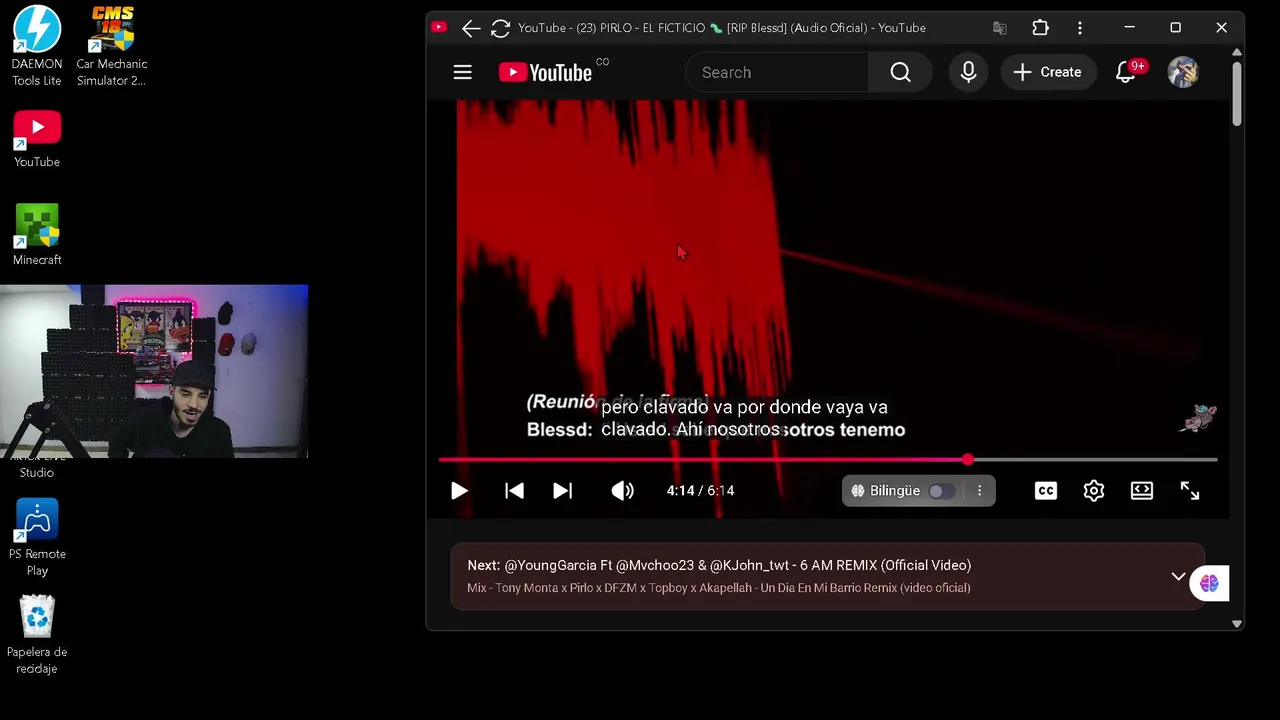Select DAEMON Tools Lite desktop icon
Screen dimensions: 1280x720
point(37,46)
